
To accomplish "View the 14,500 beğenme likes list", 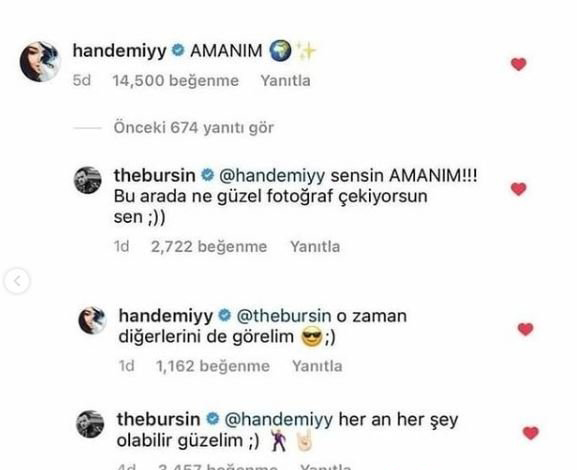I will 176,81.
